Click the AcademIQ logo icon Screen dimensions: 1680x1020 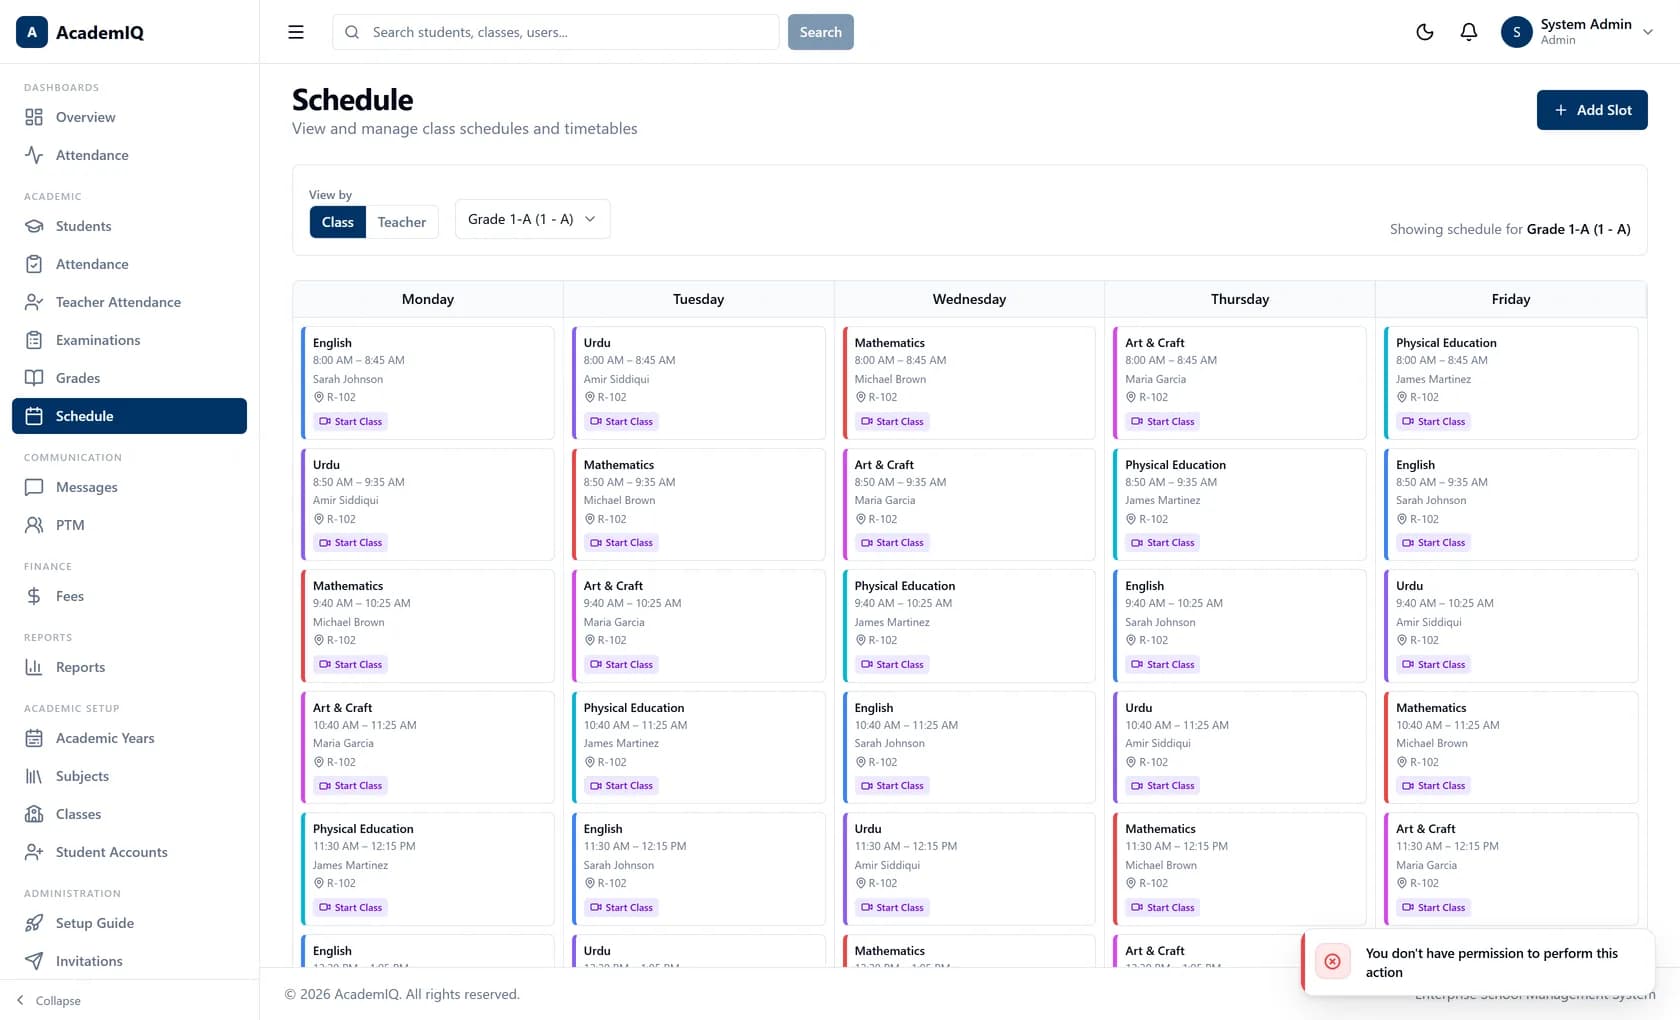(x=32, y=32)
